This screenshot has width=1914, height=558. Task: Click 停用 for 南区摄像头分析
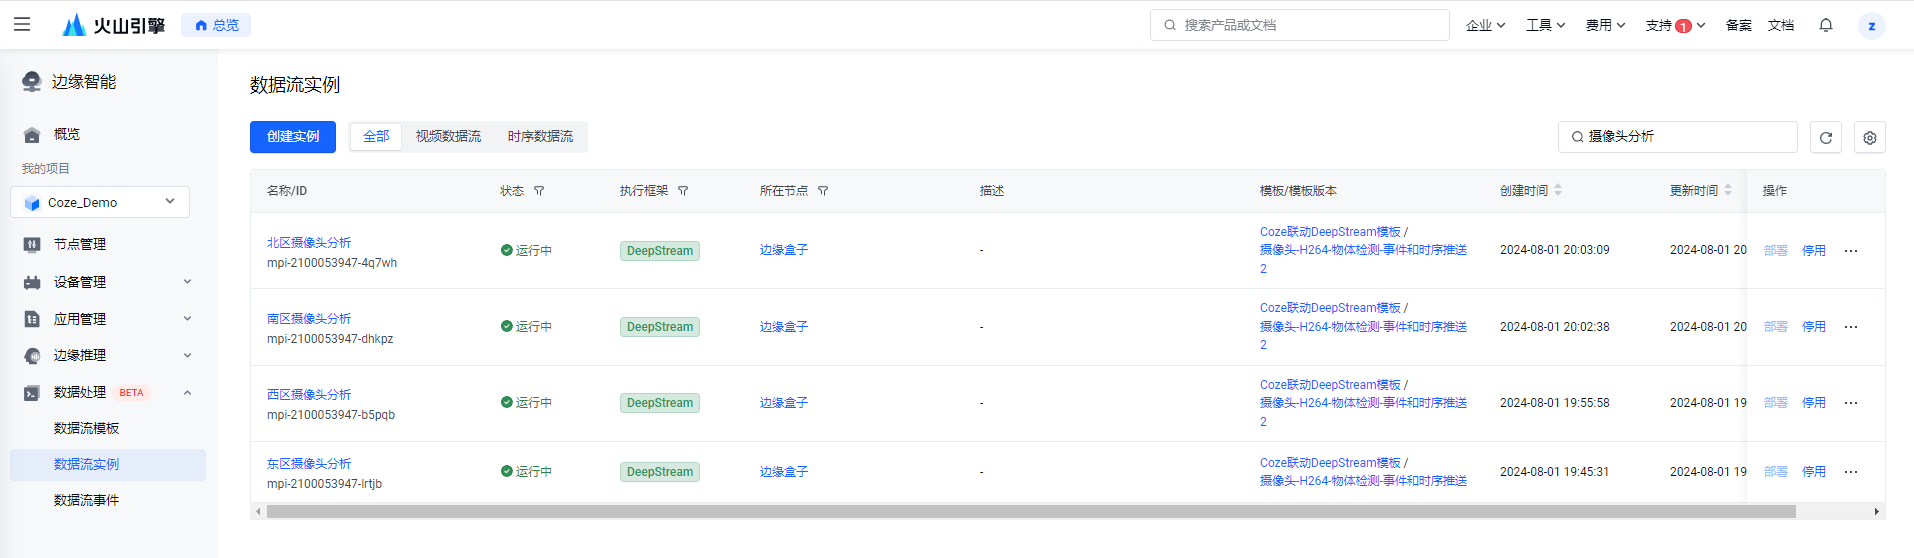(x=1814, y=327)
